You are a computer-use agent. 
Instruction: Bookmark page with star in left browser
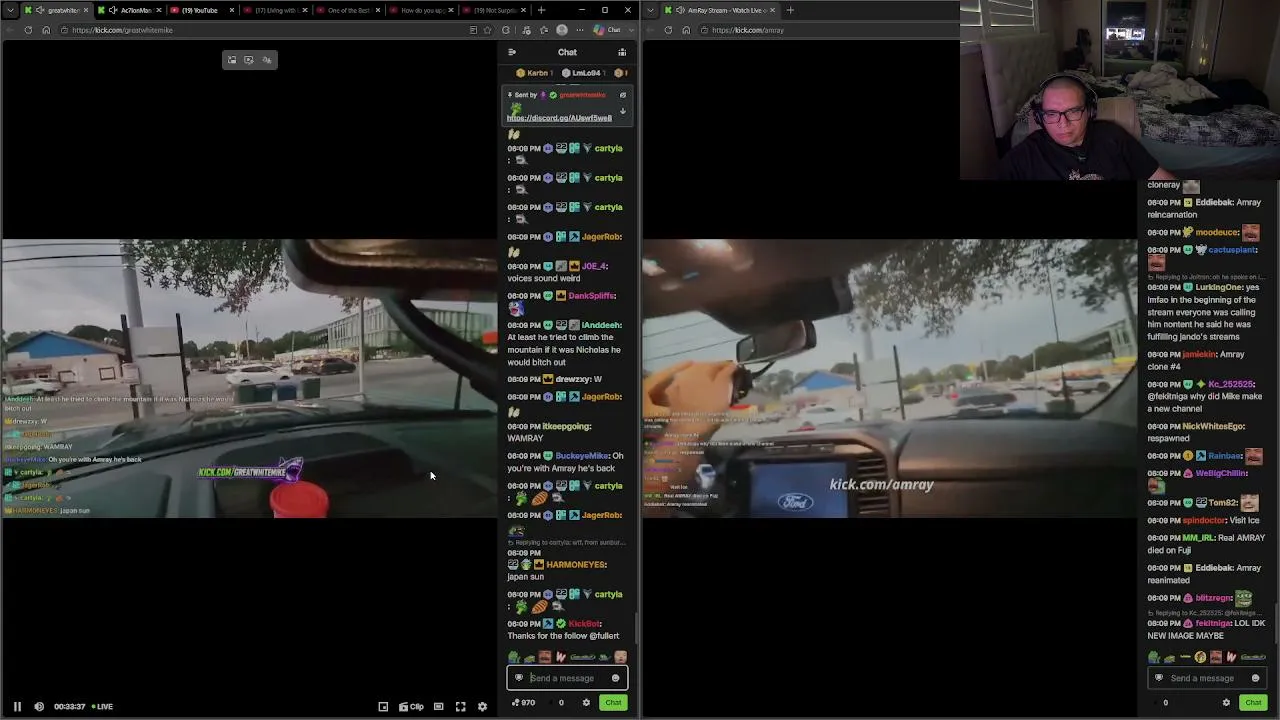(x=488, y=30)
